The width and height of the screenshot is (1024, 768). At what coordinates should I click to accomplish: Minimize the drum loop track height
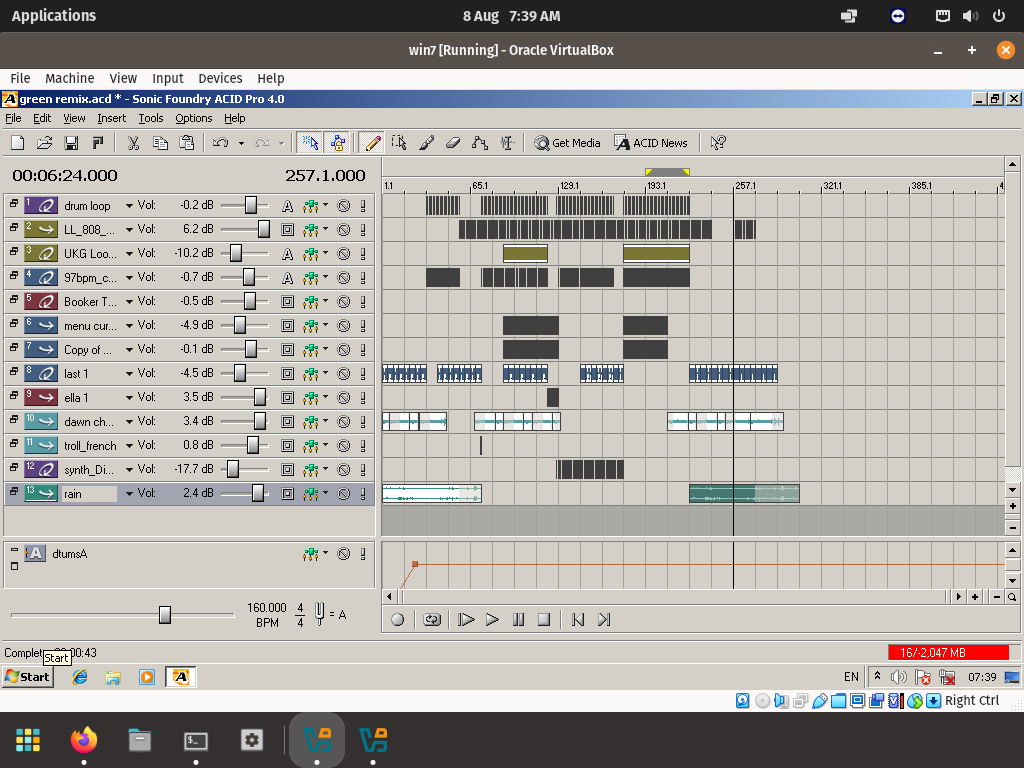14,204
